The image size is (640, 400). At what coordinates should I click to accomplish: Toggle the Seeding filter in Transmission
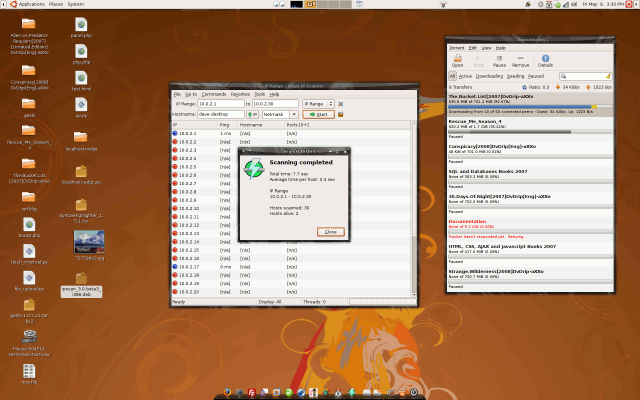click(515, 76)
